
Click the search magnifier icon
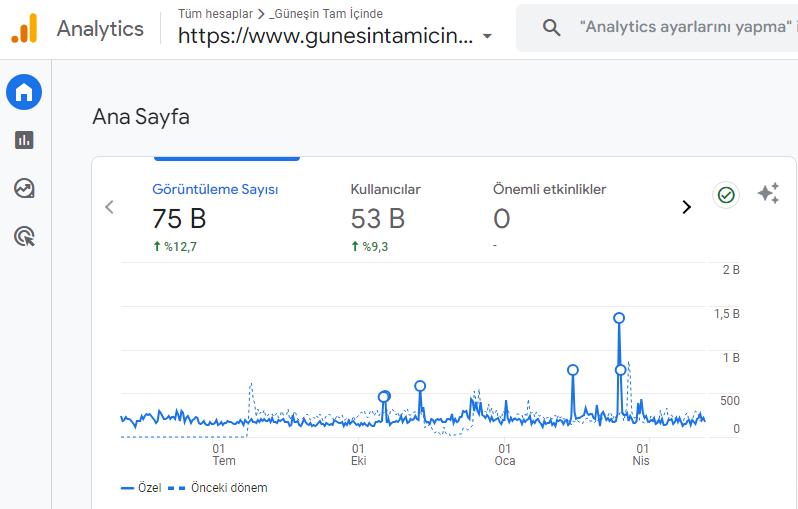(551, 27)
